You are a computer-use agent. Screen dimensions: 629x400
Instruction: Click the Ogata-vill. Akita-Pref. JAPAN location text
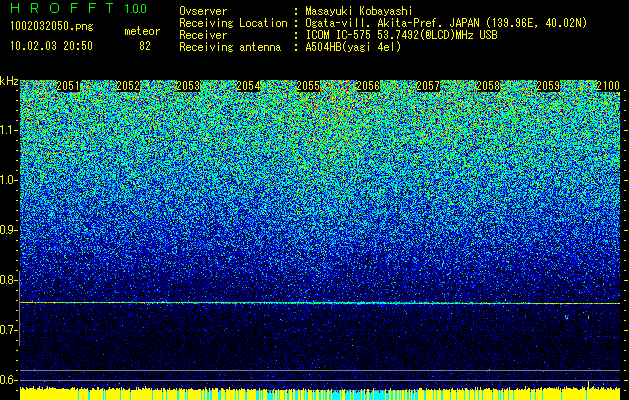(446, 23)
